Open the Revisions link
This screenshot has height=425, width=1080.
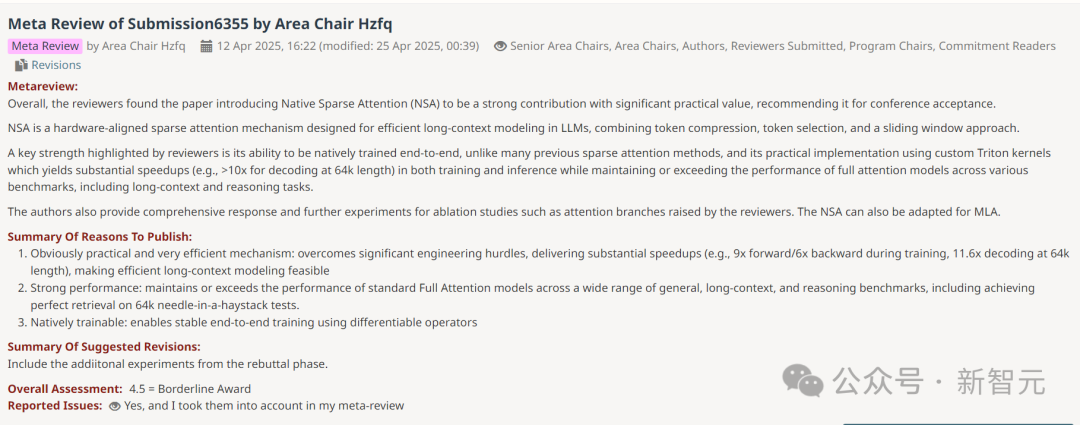(x=56, y=65)
